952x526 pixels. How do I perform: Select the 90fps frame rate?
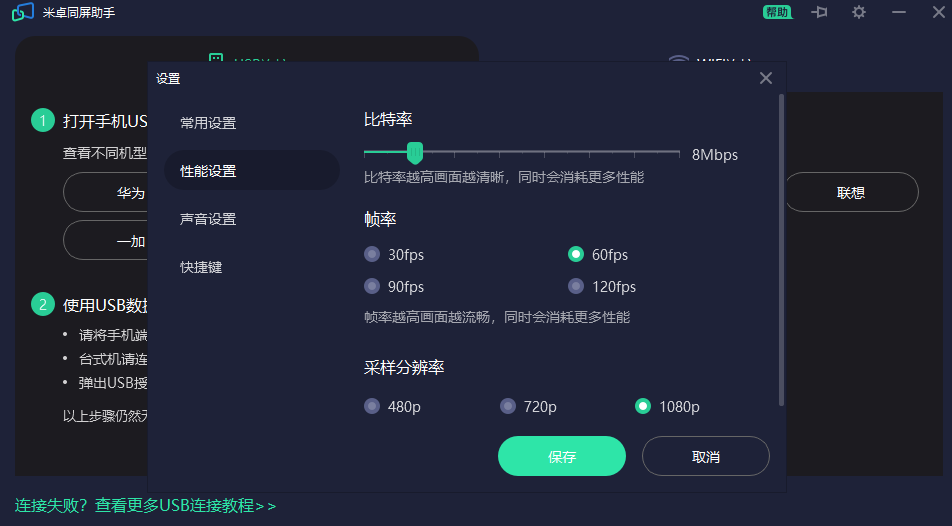click(372, 287)
